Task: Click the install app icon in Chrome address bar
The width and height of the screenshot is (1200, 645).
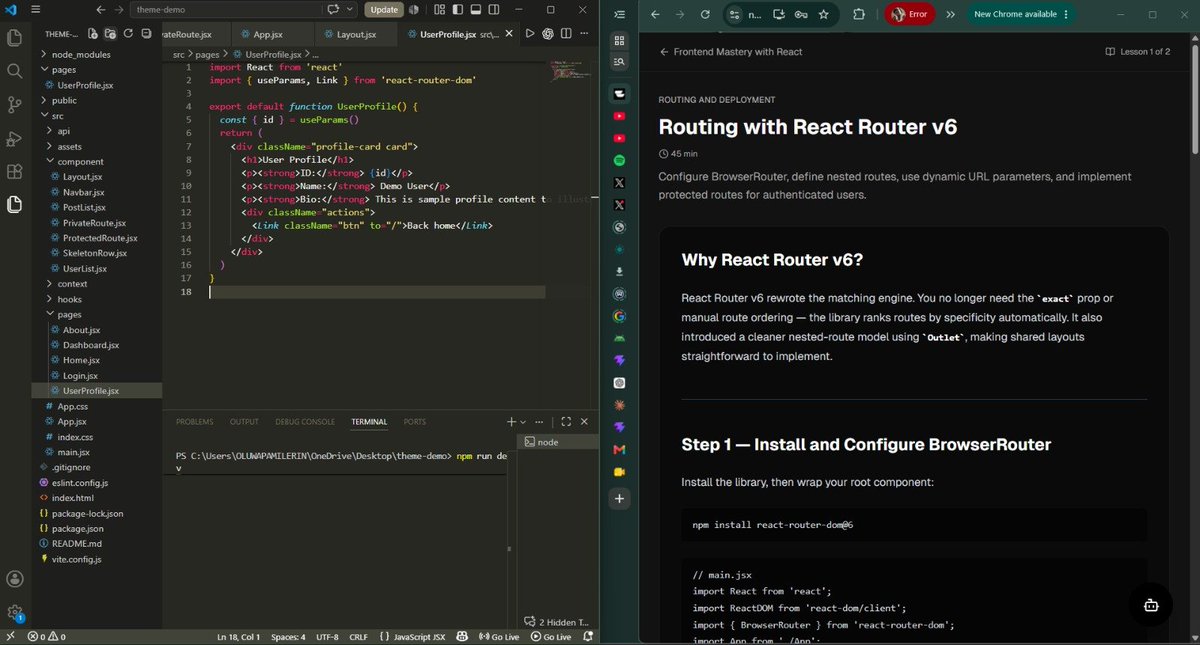Action: click(779, 15)
